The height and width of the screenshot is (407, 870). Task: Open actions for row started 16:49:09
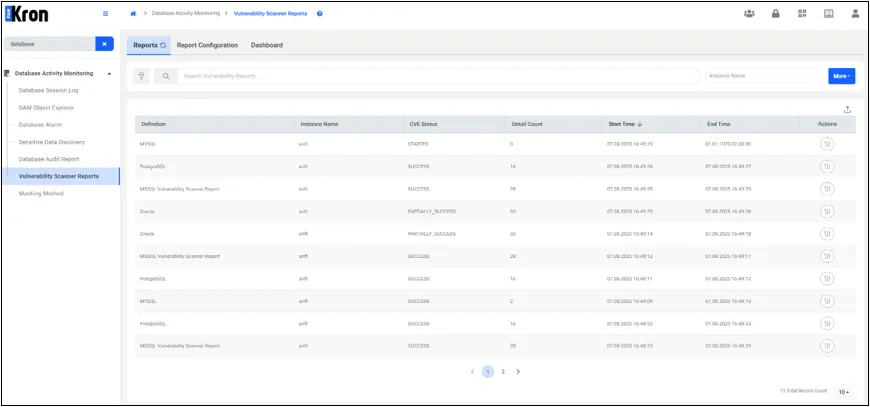click(x=827, y=301)
